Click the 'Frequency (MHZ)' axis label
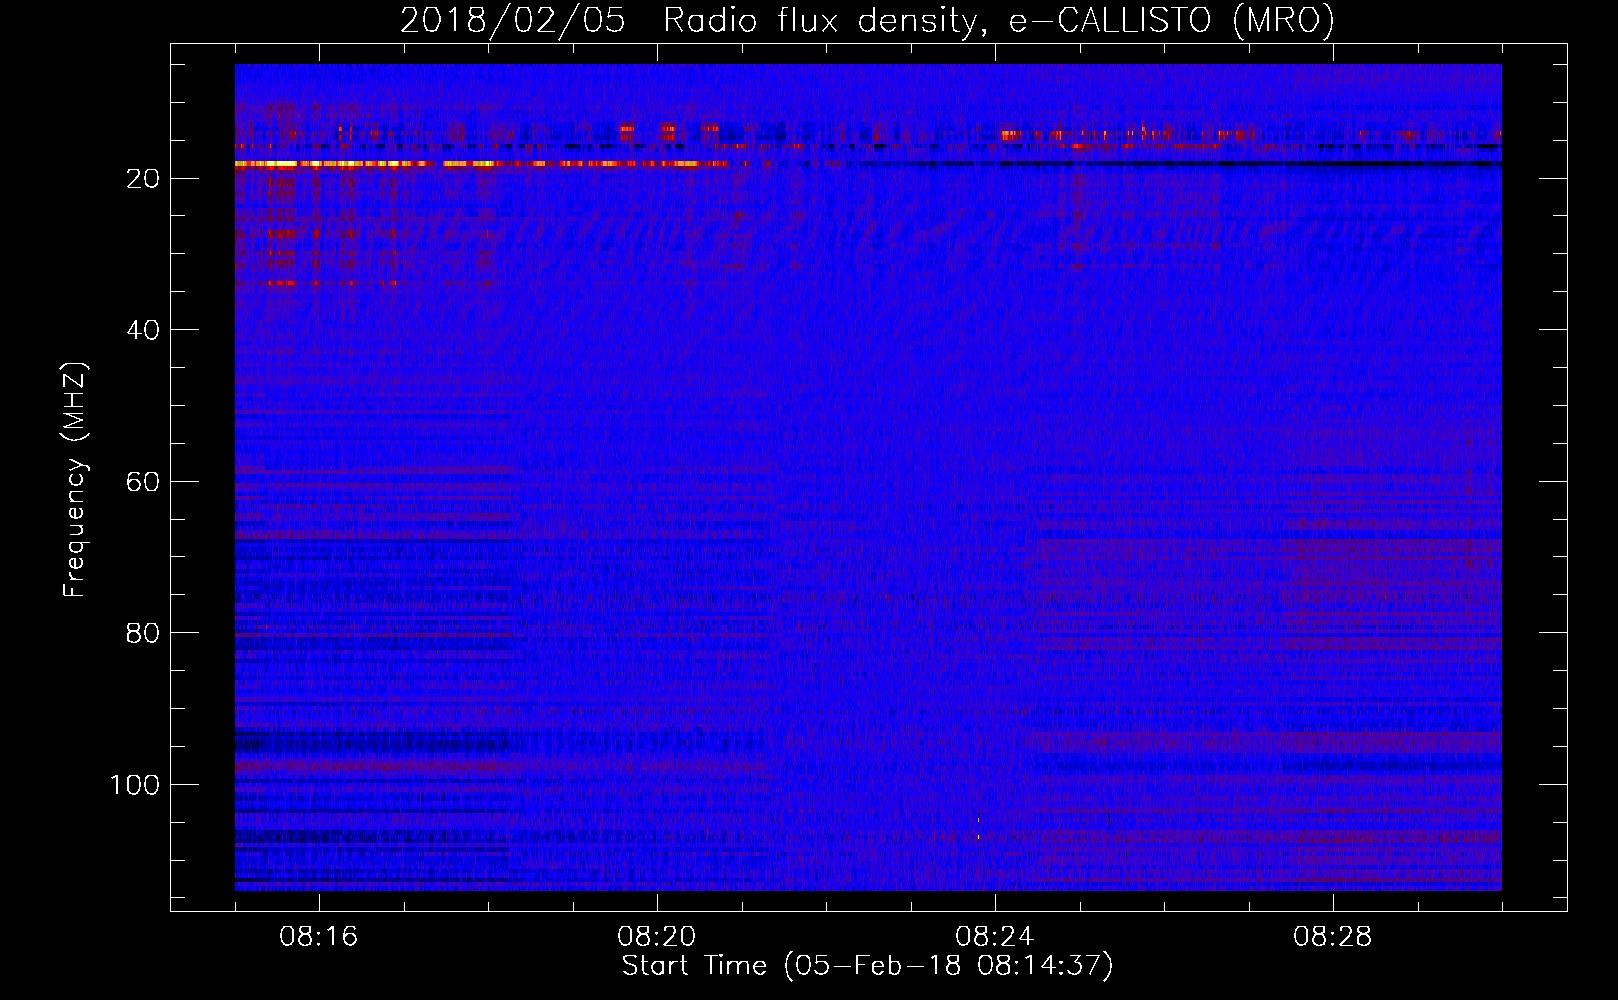The image size is (1618, 1000). 75,480
